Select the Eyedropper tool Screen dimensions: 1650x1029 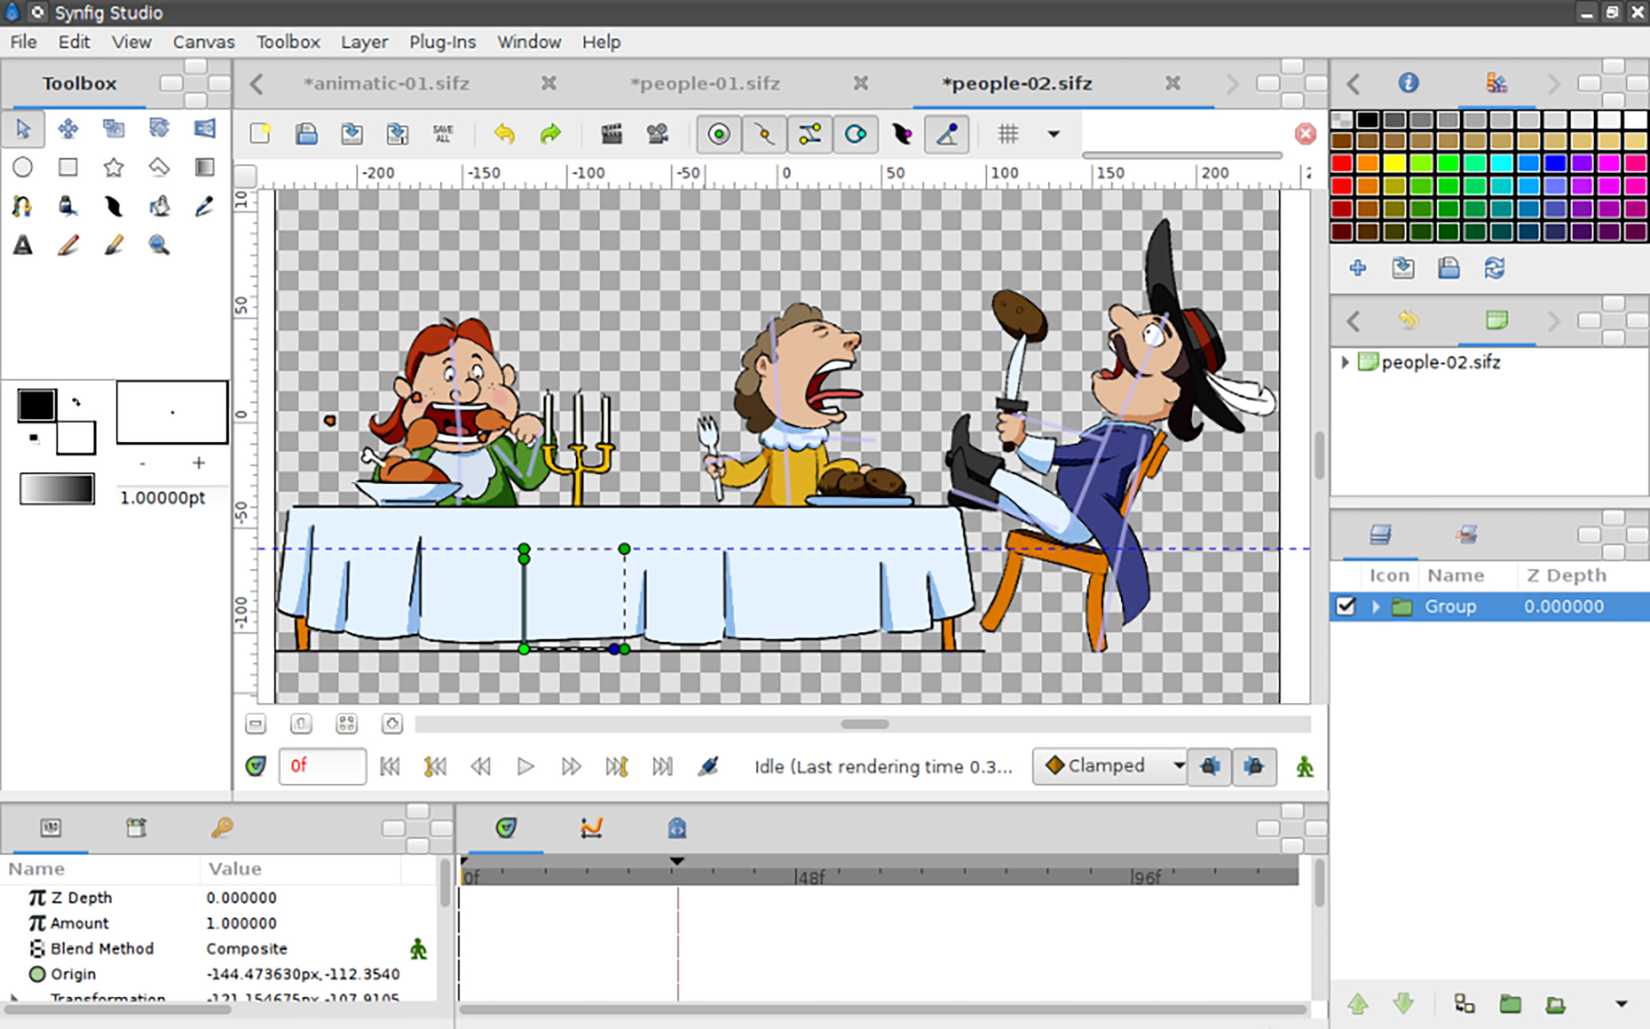click(203, 206)
